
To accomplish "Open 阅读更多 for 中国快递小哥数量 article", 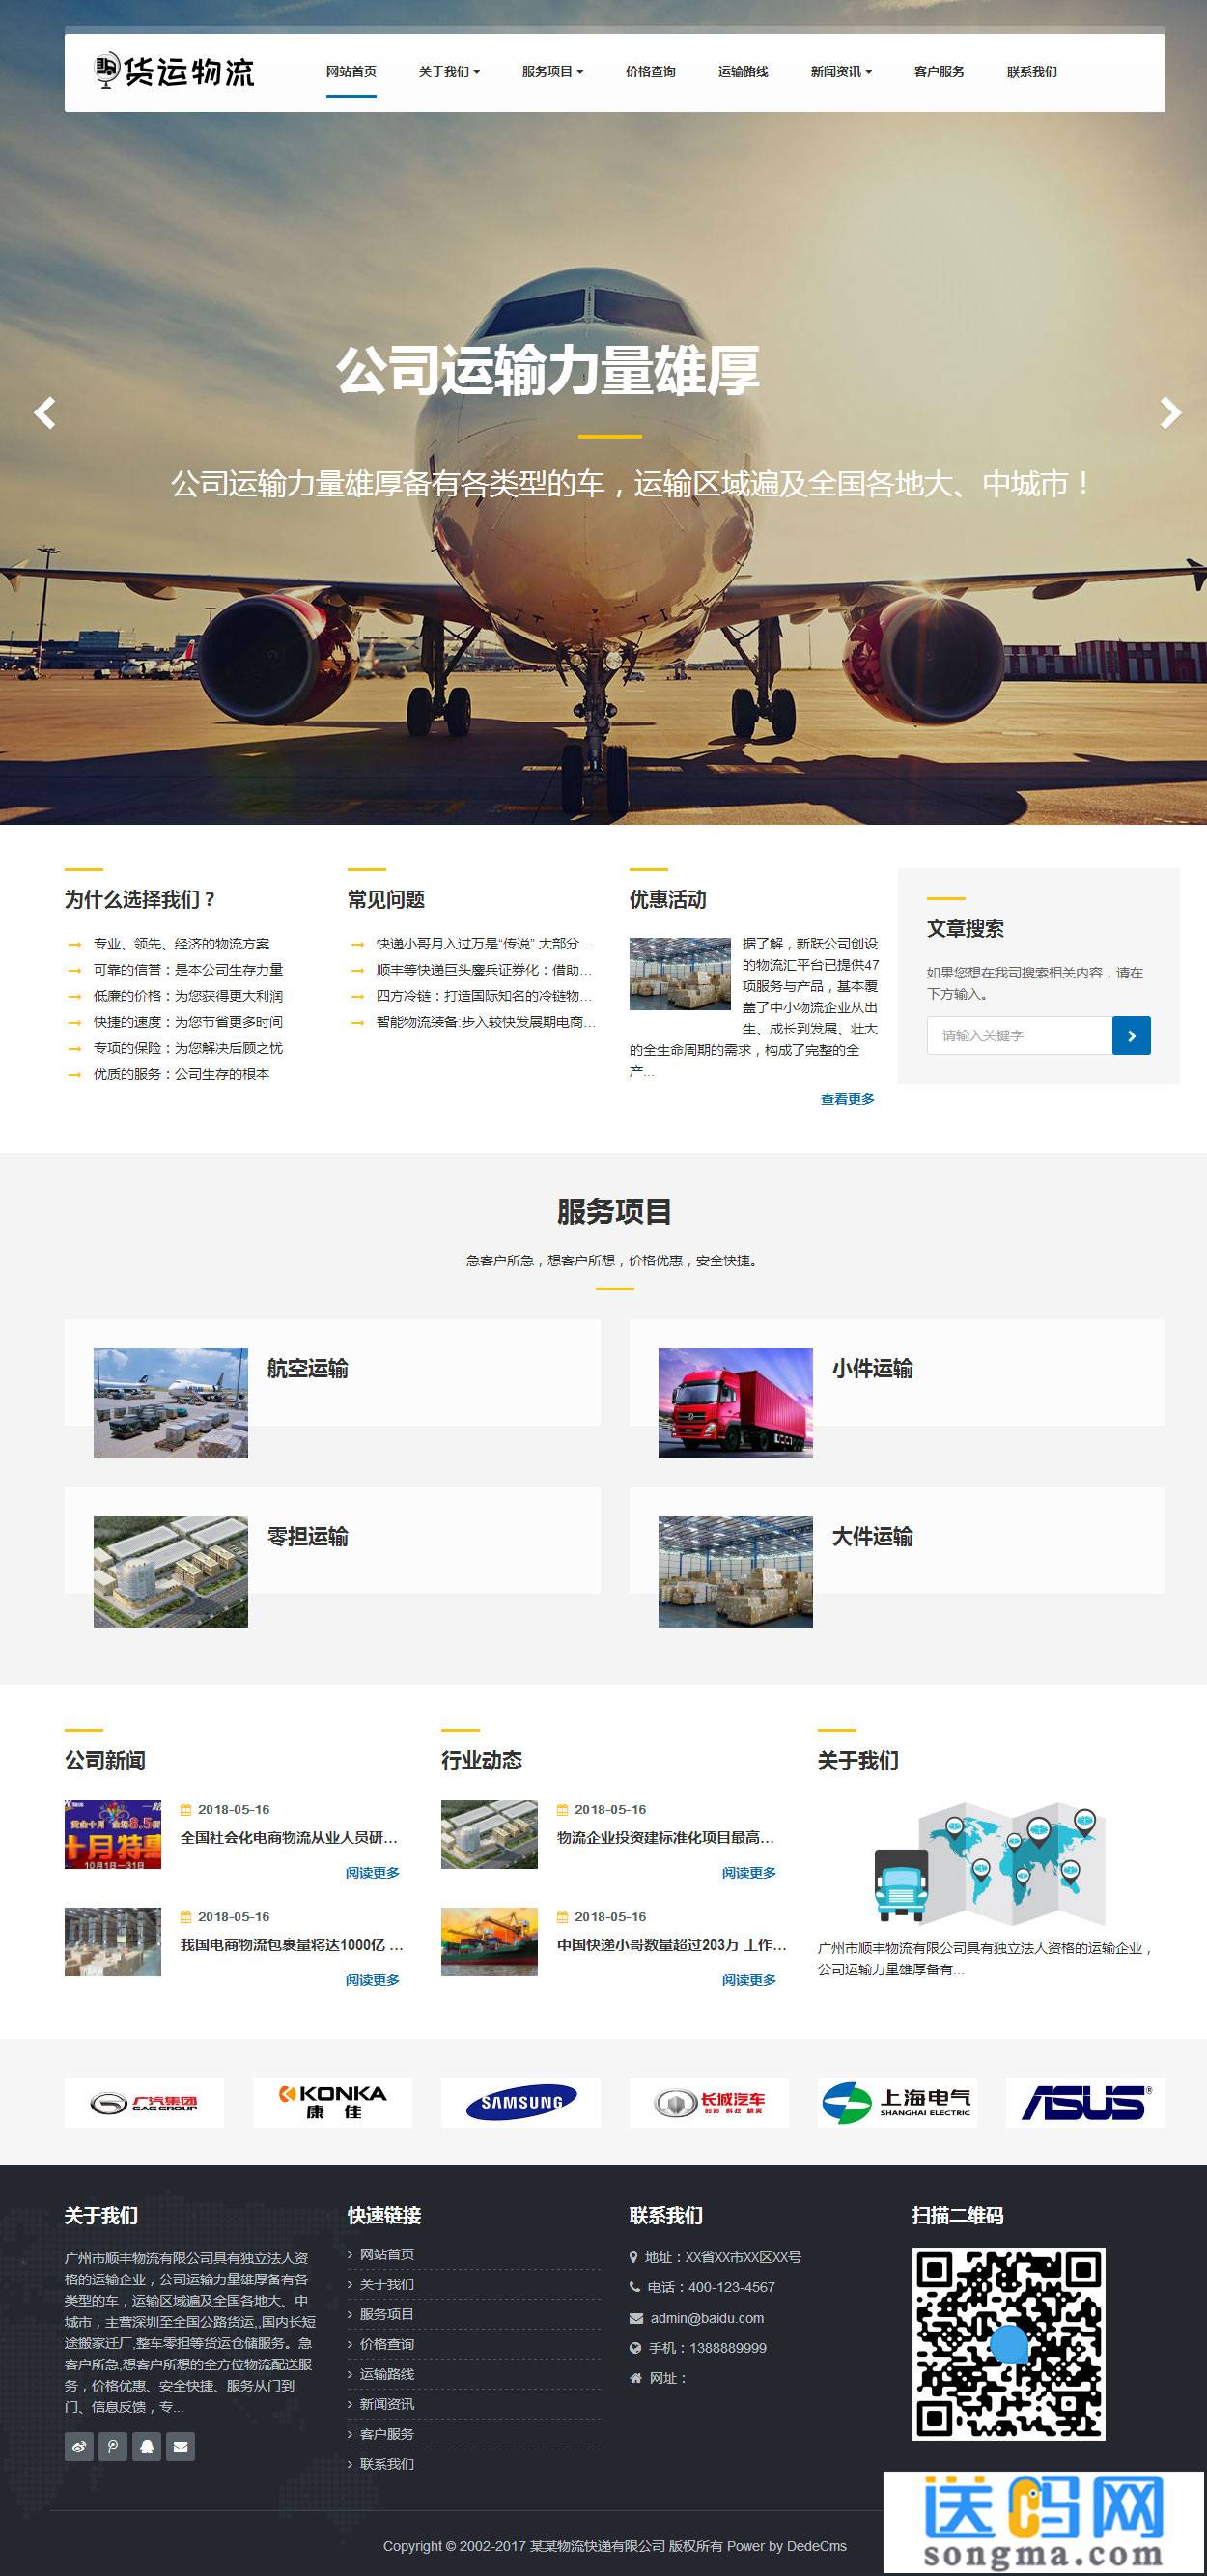I will pyautogui.click(x=749, y=1980).
